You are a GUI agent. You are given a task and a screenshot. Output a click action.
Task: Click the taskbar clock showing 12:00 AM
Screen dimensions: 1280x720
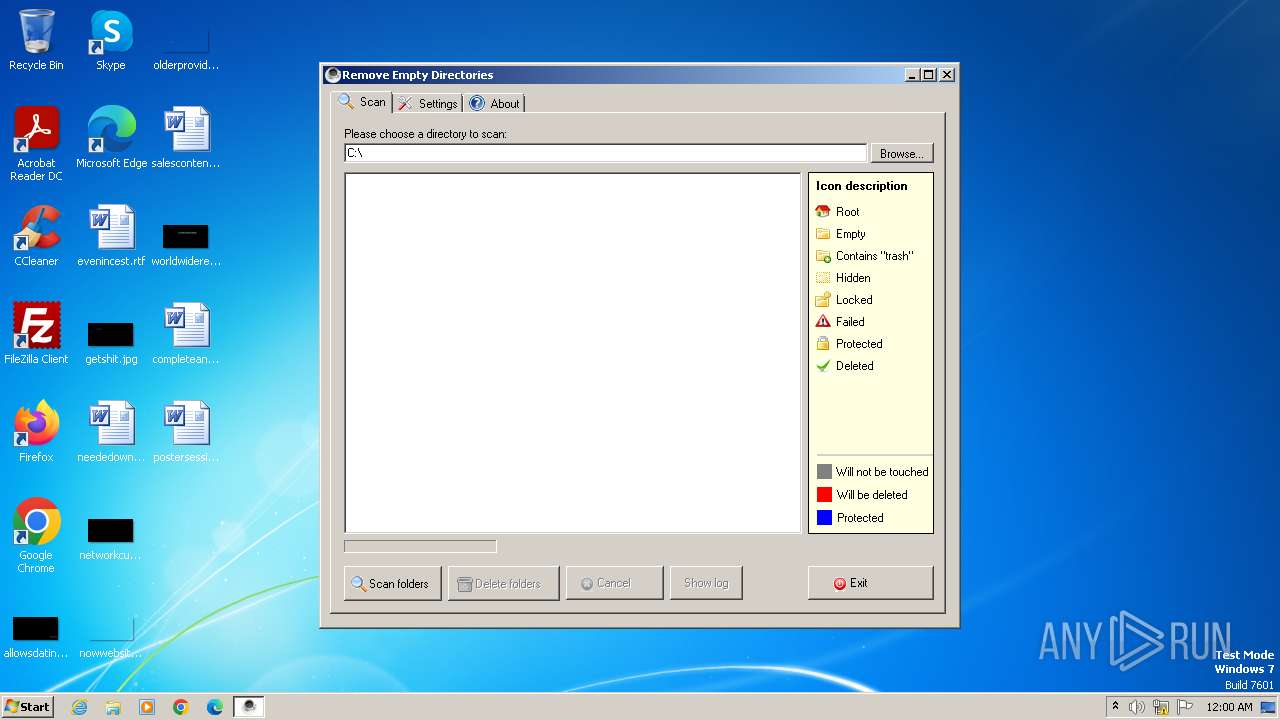1229,707
